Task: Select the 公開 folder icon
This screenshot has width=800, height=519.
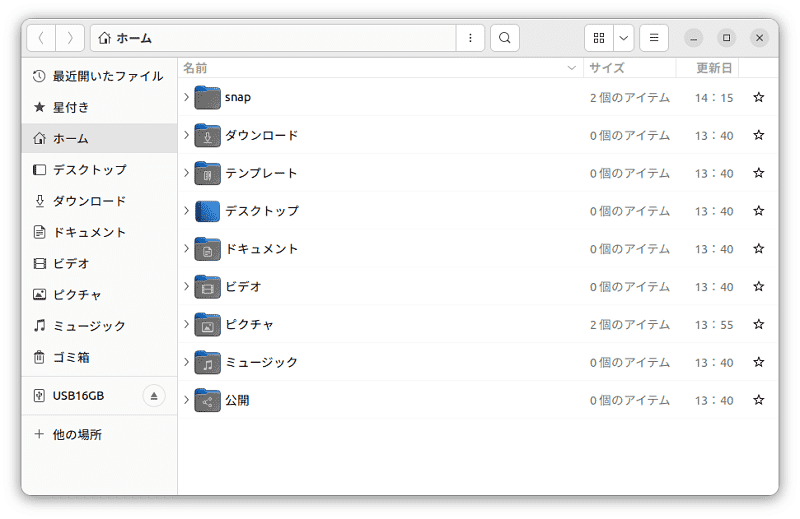Action: coord(208,400)
